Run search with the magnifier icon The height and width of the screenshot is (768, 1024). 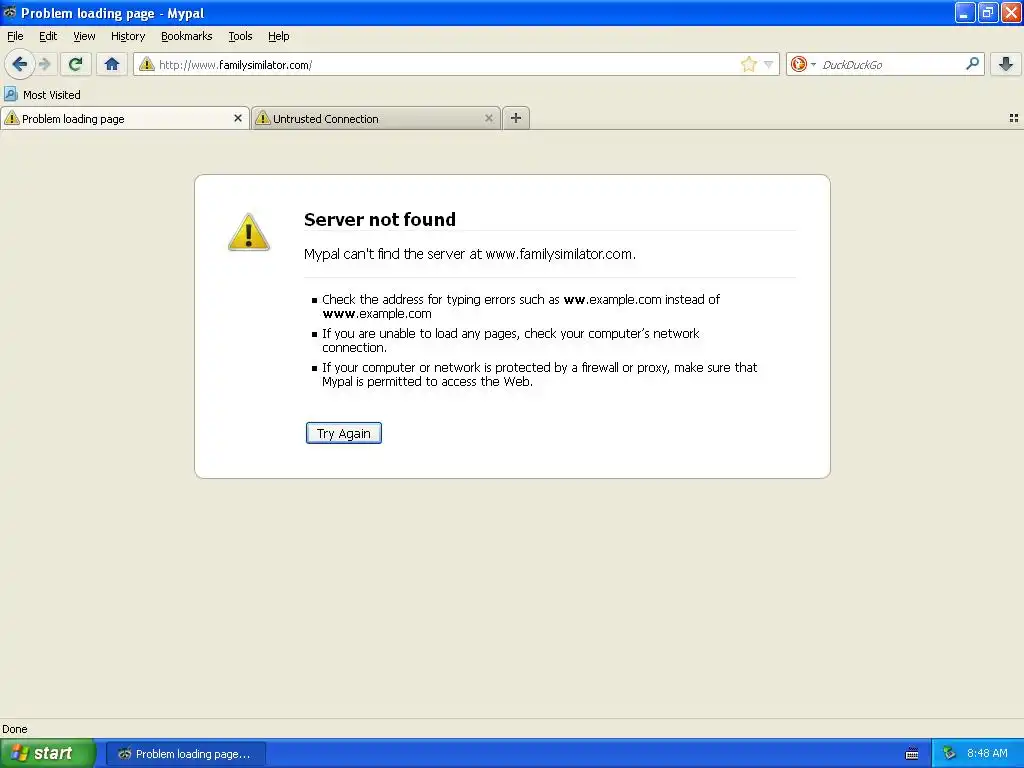tap(972, 63)
